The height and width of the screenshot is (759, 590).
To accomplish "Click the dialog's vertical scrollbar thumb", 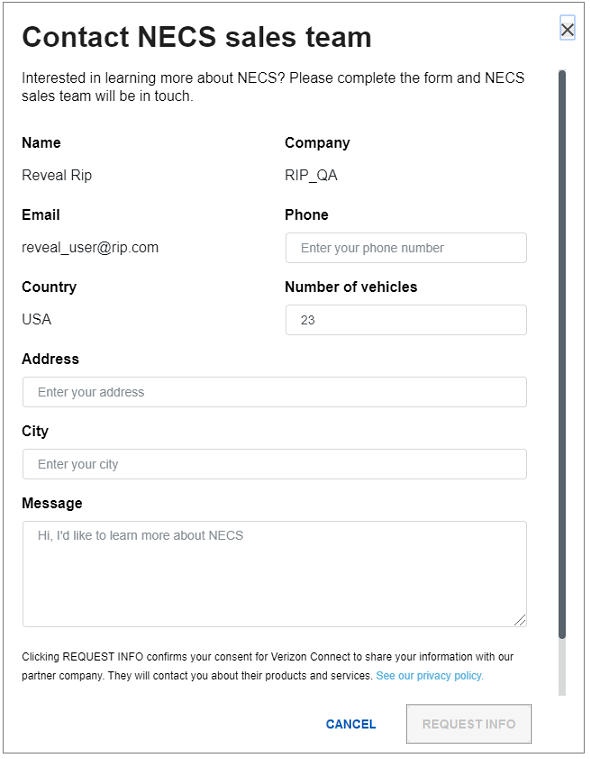I will [562, 355].
